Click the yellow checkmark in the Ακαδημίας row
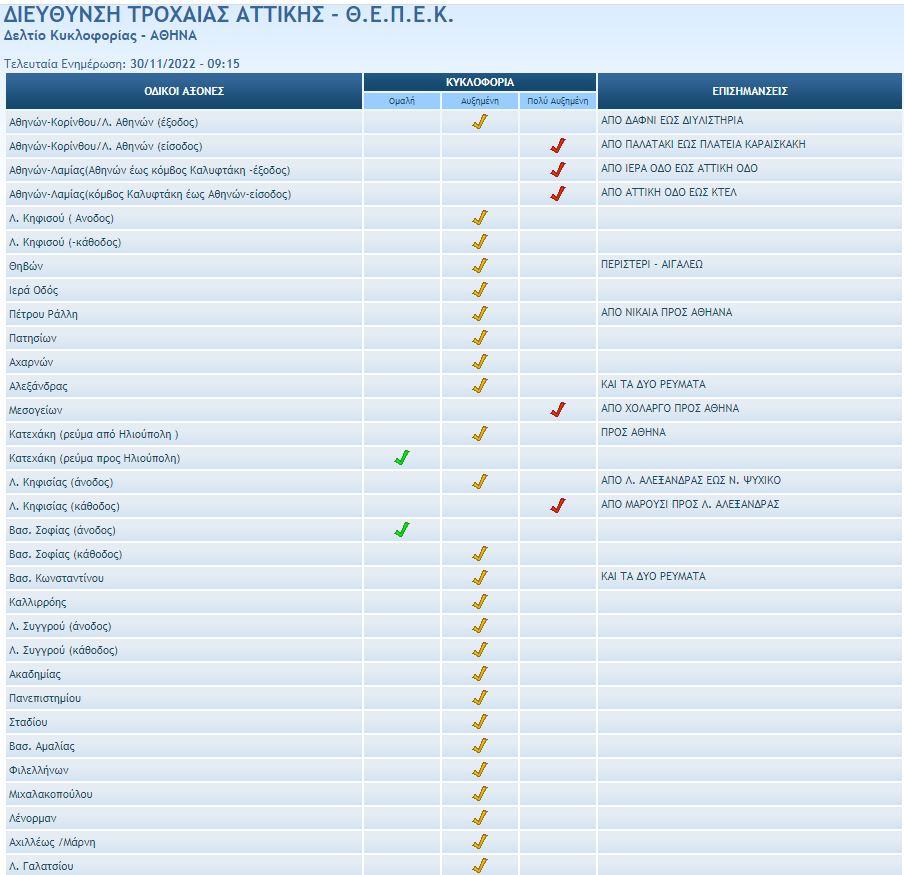Screen dimensions: 904x875 coord(480,674)
